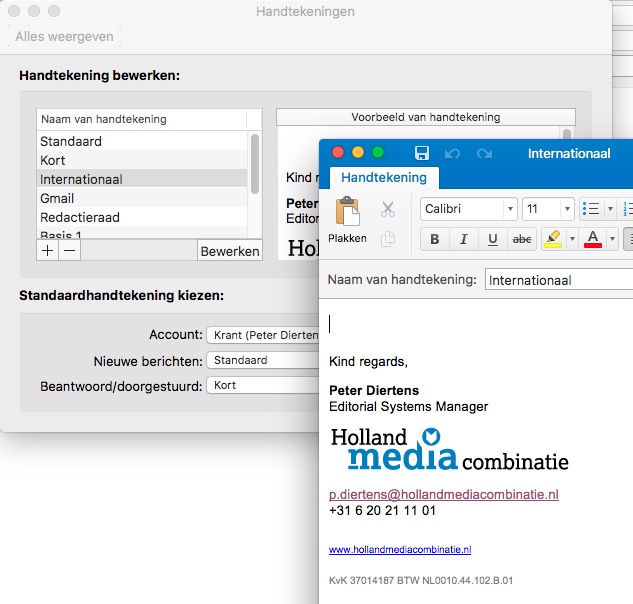The height and width of the screenshot is (604, 633).
Task: Click the Plakken clipboard icon
Action: 347,212
